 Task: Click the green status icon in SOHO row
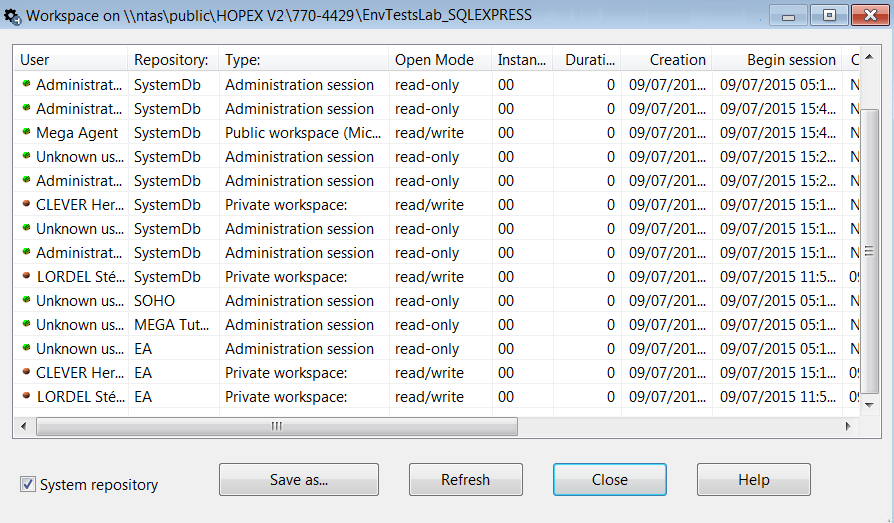click(x=27, y=300)
